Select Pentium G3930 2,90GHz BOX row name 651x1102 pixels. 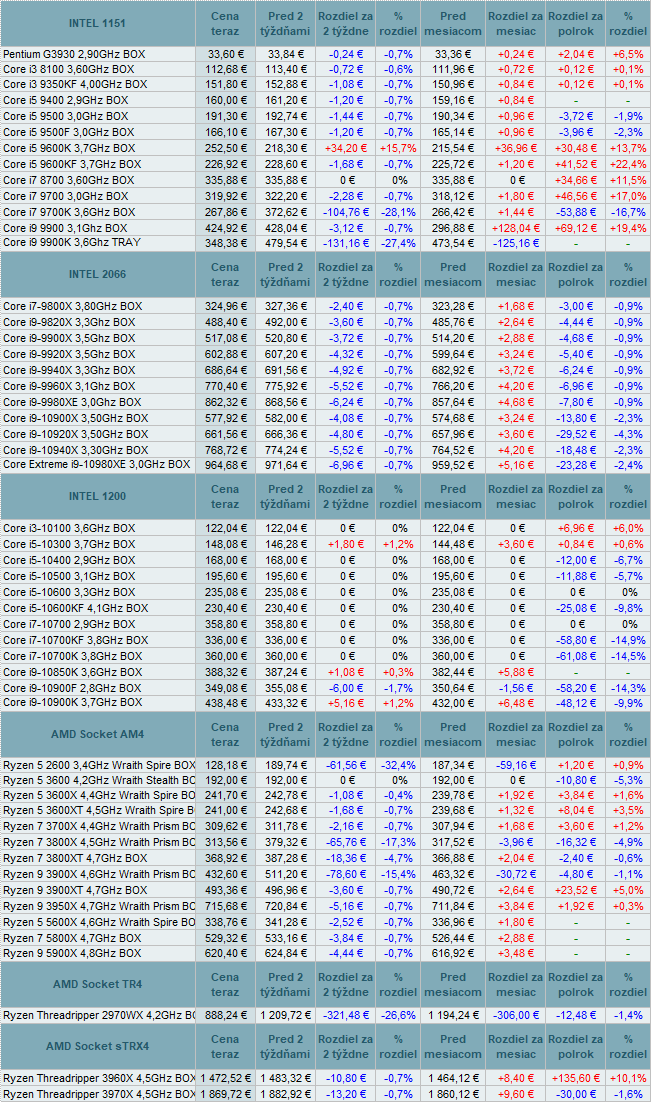[x=74, y=54]
